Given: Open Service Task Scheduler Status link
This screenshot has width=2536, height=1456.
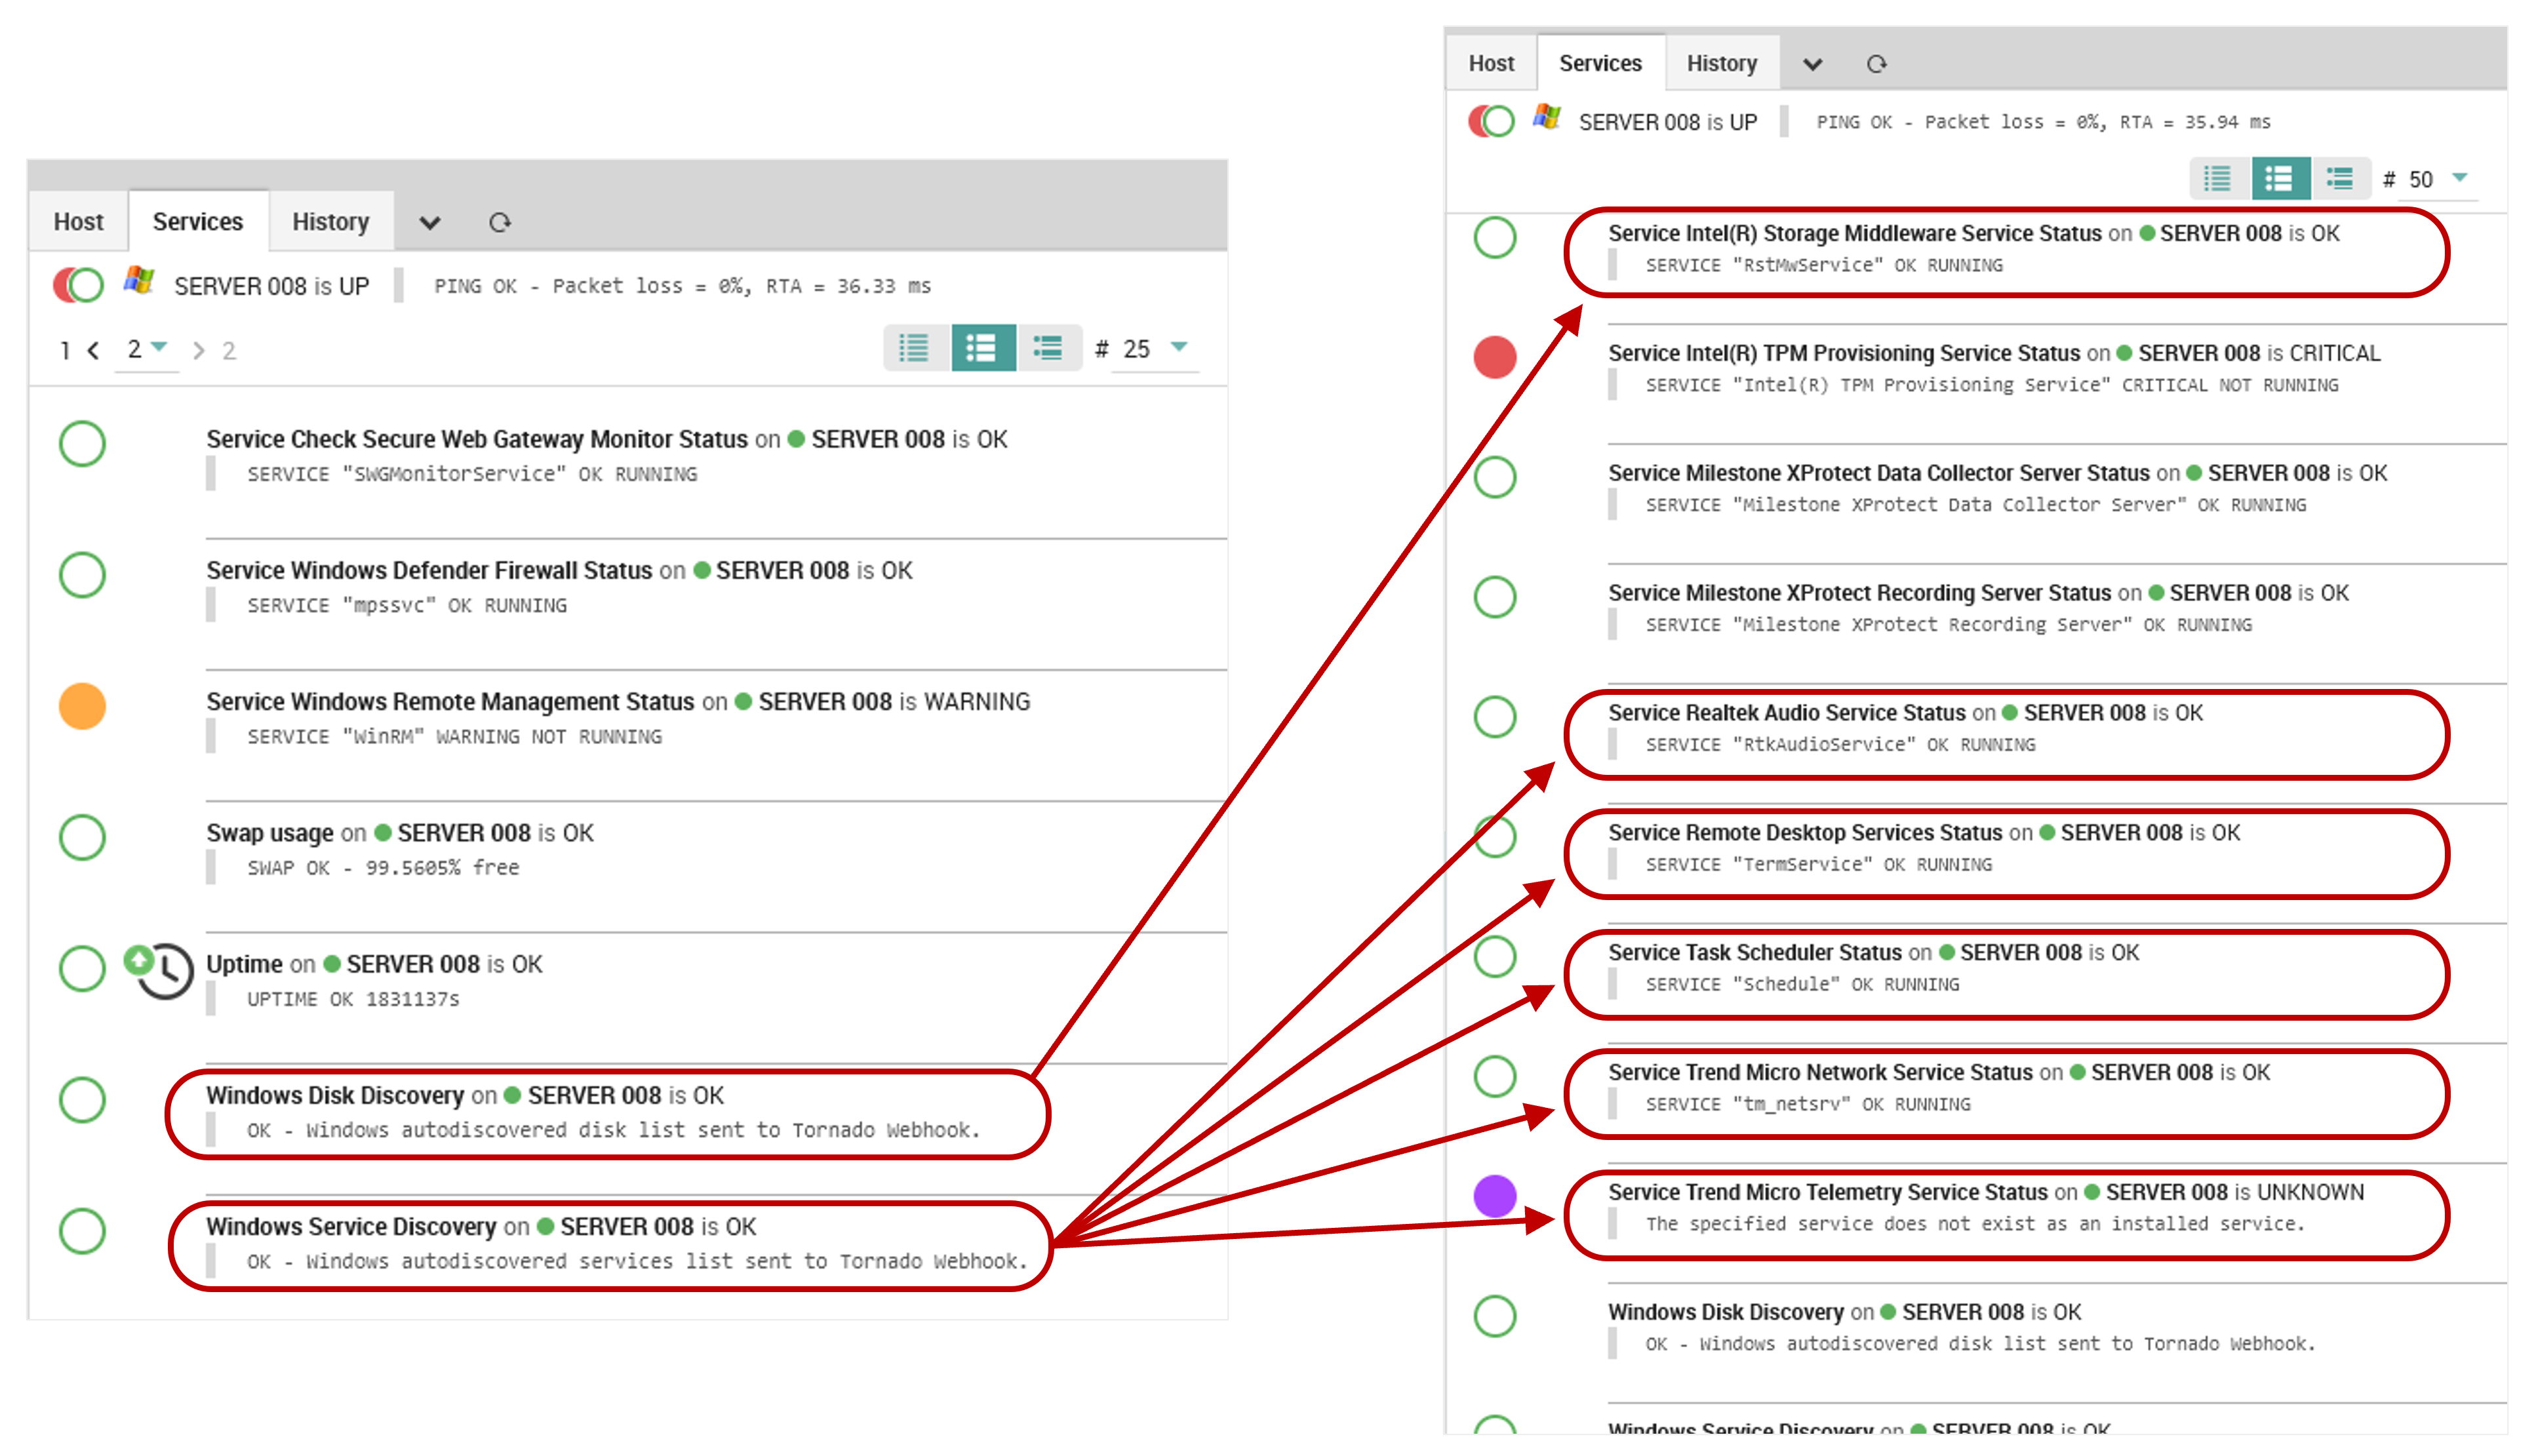Looking at the screenshot, I should point(1755,953).
